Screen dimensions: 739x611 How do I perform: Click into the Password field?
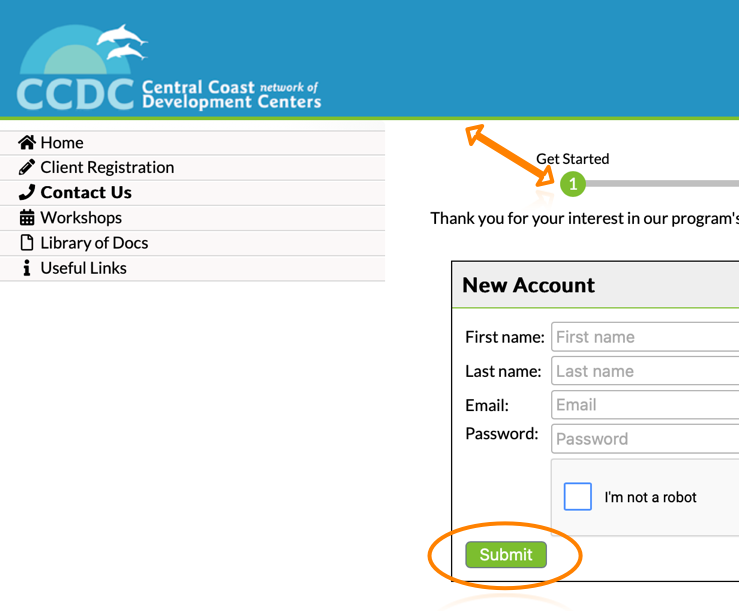click(x=645, y=439)
